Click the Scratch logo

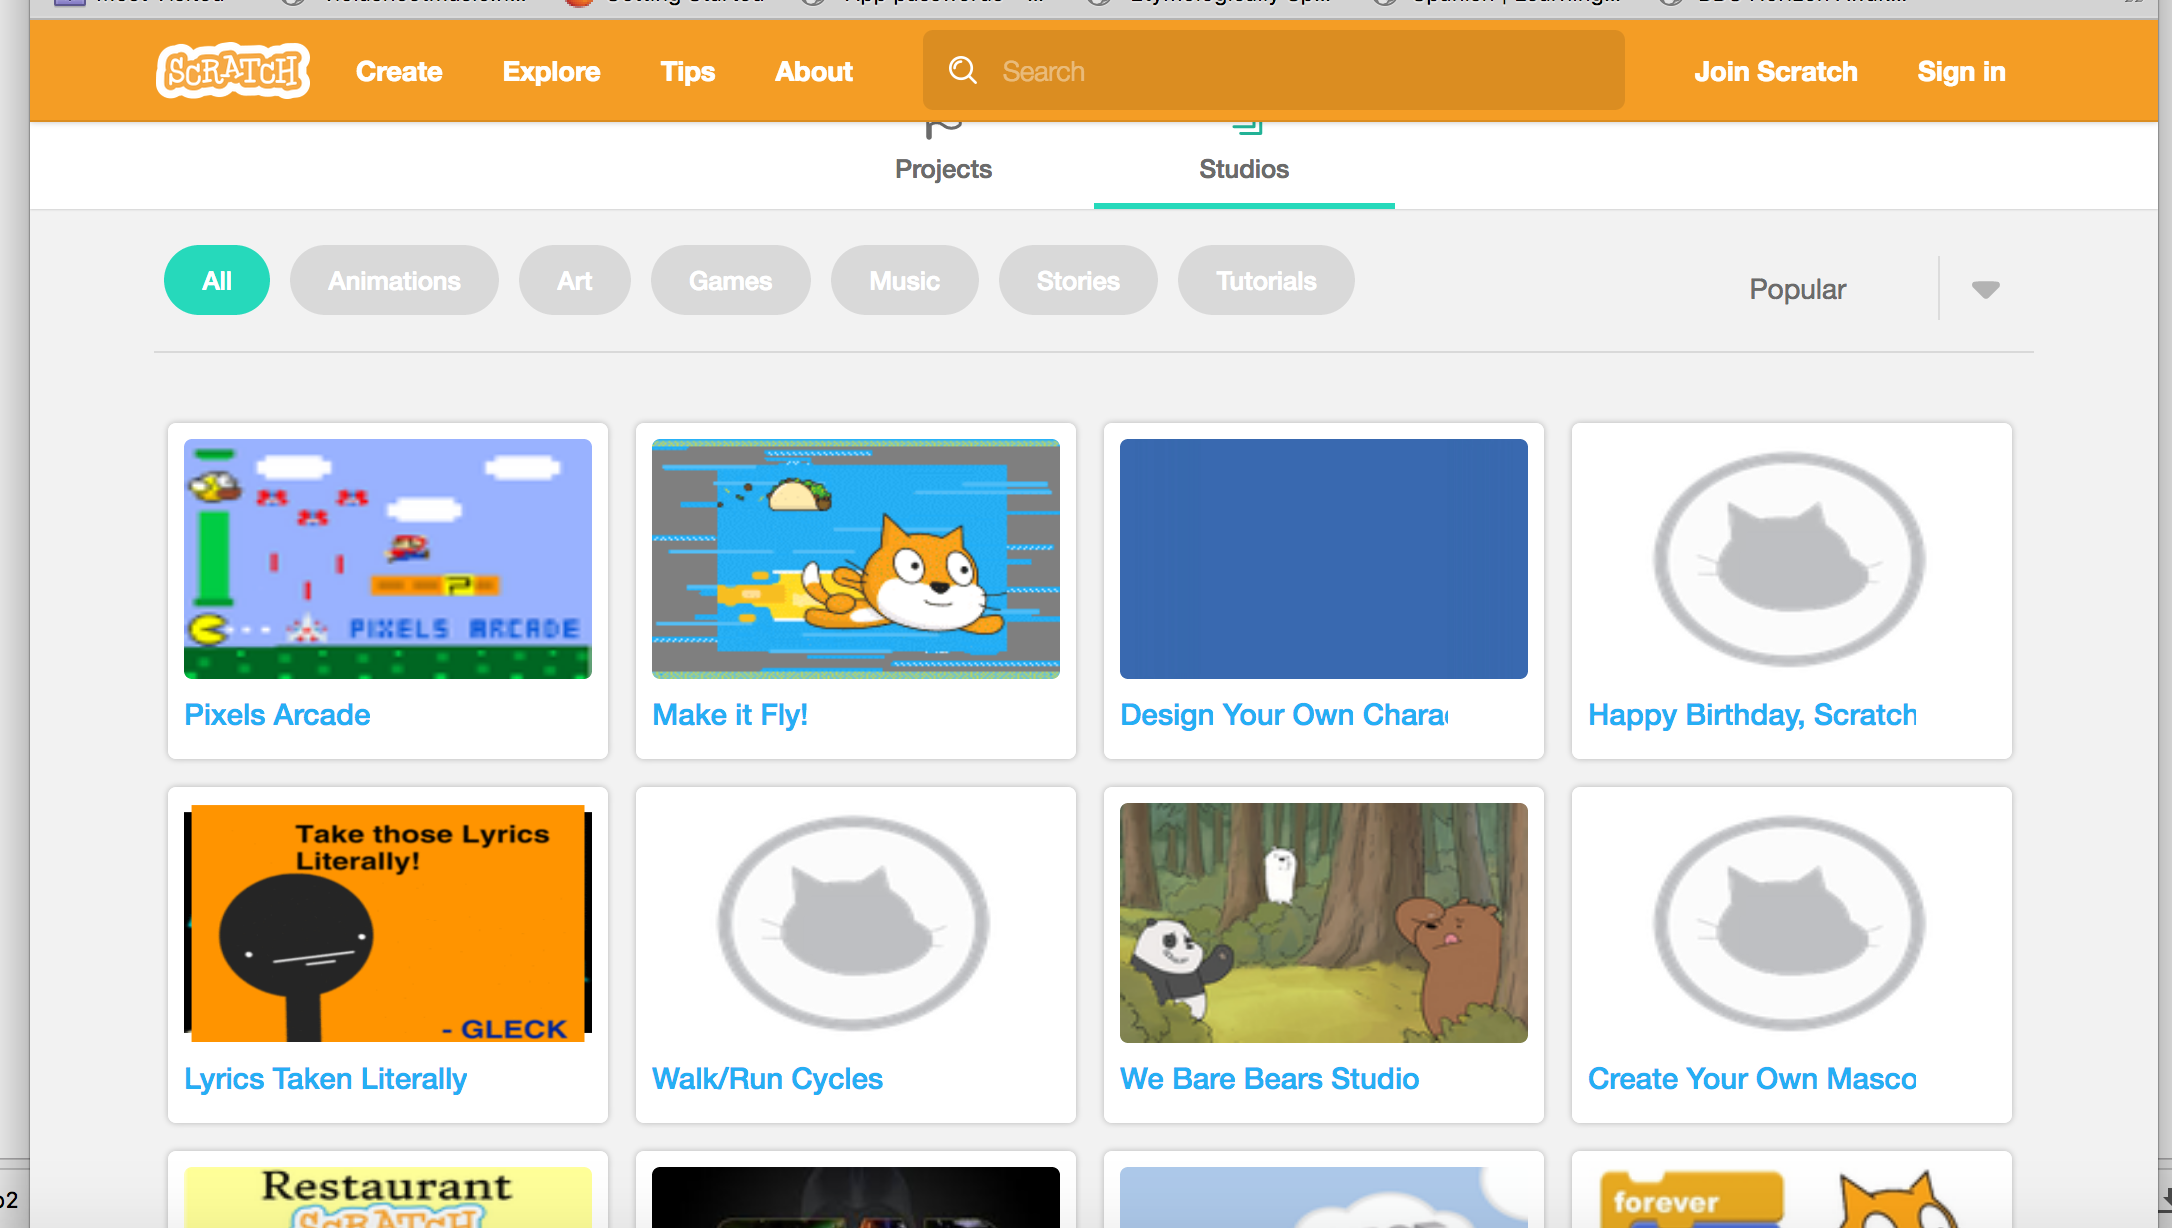tap(232, 70)
